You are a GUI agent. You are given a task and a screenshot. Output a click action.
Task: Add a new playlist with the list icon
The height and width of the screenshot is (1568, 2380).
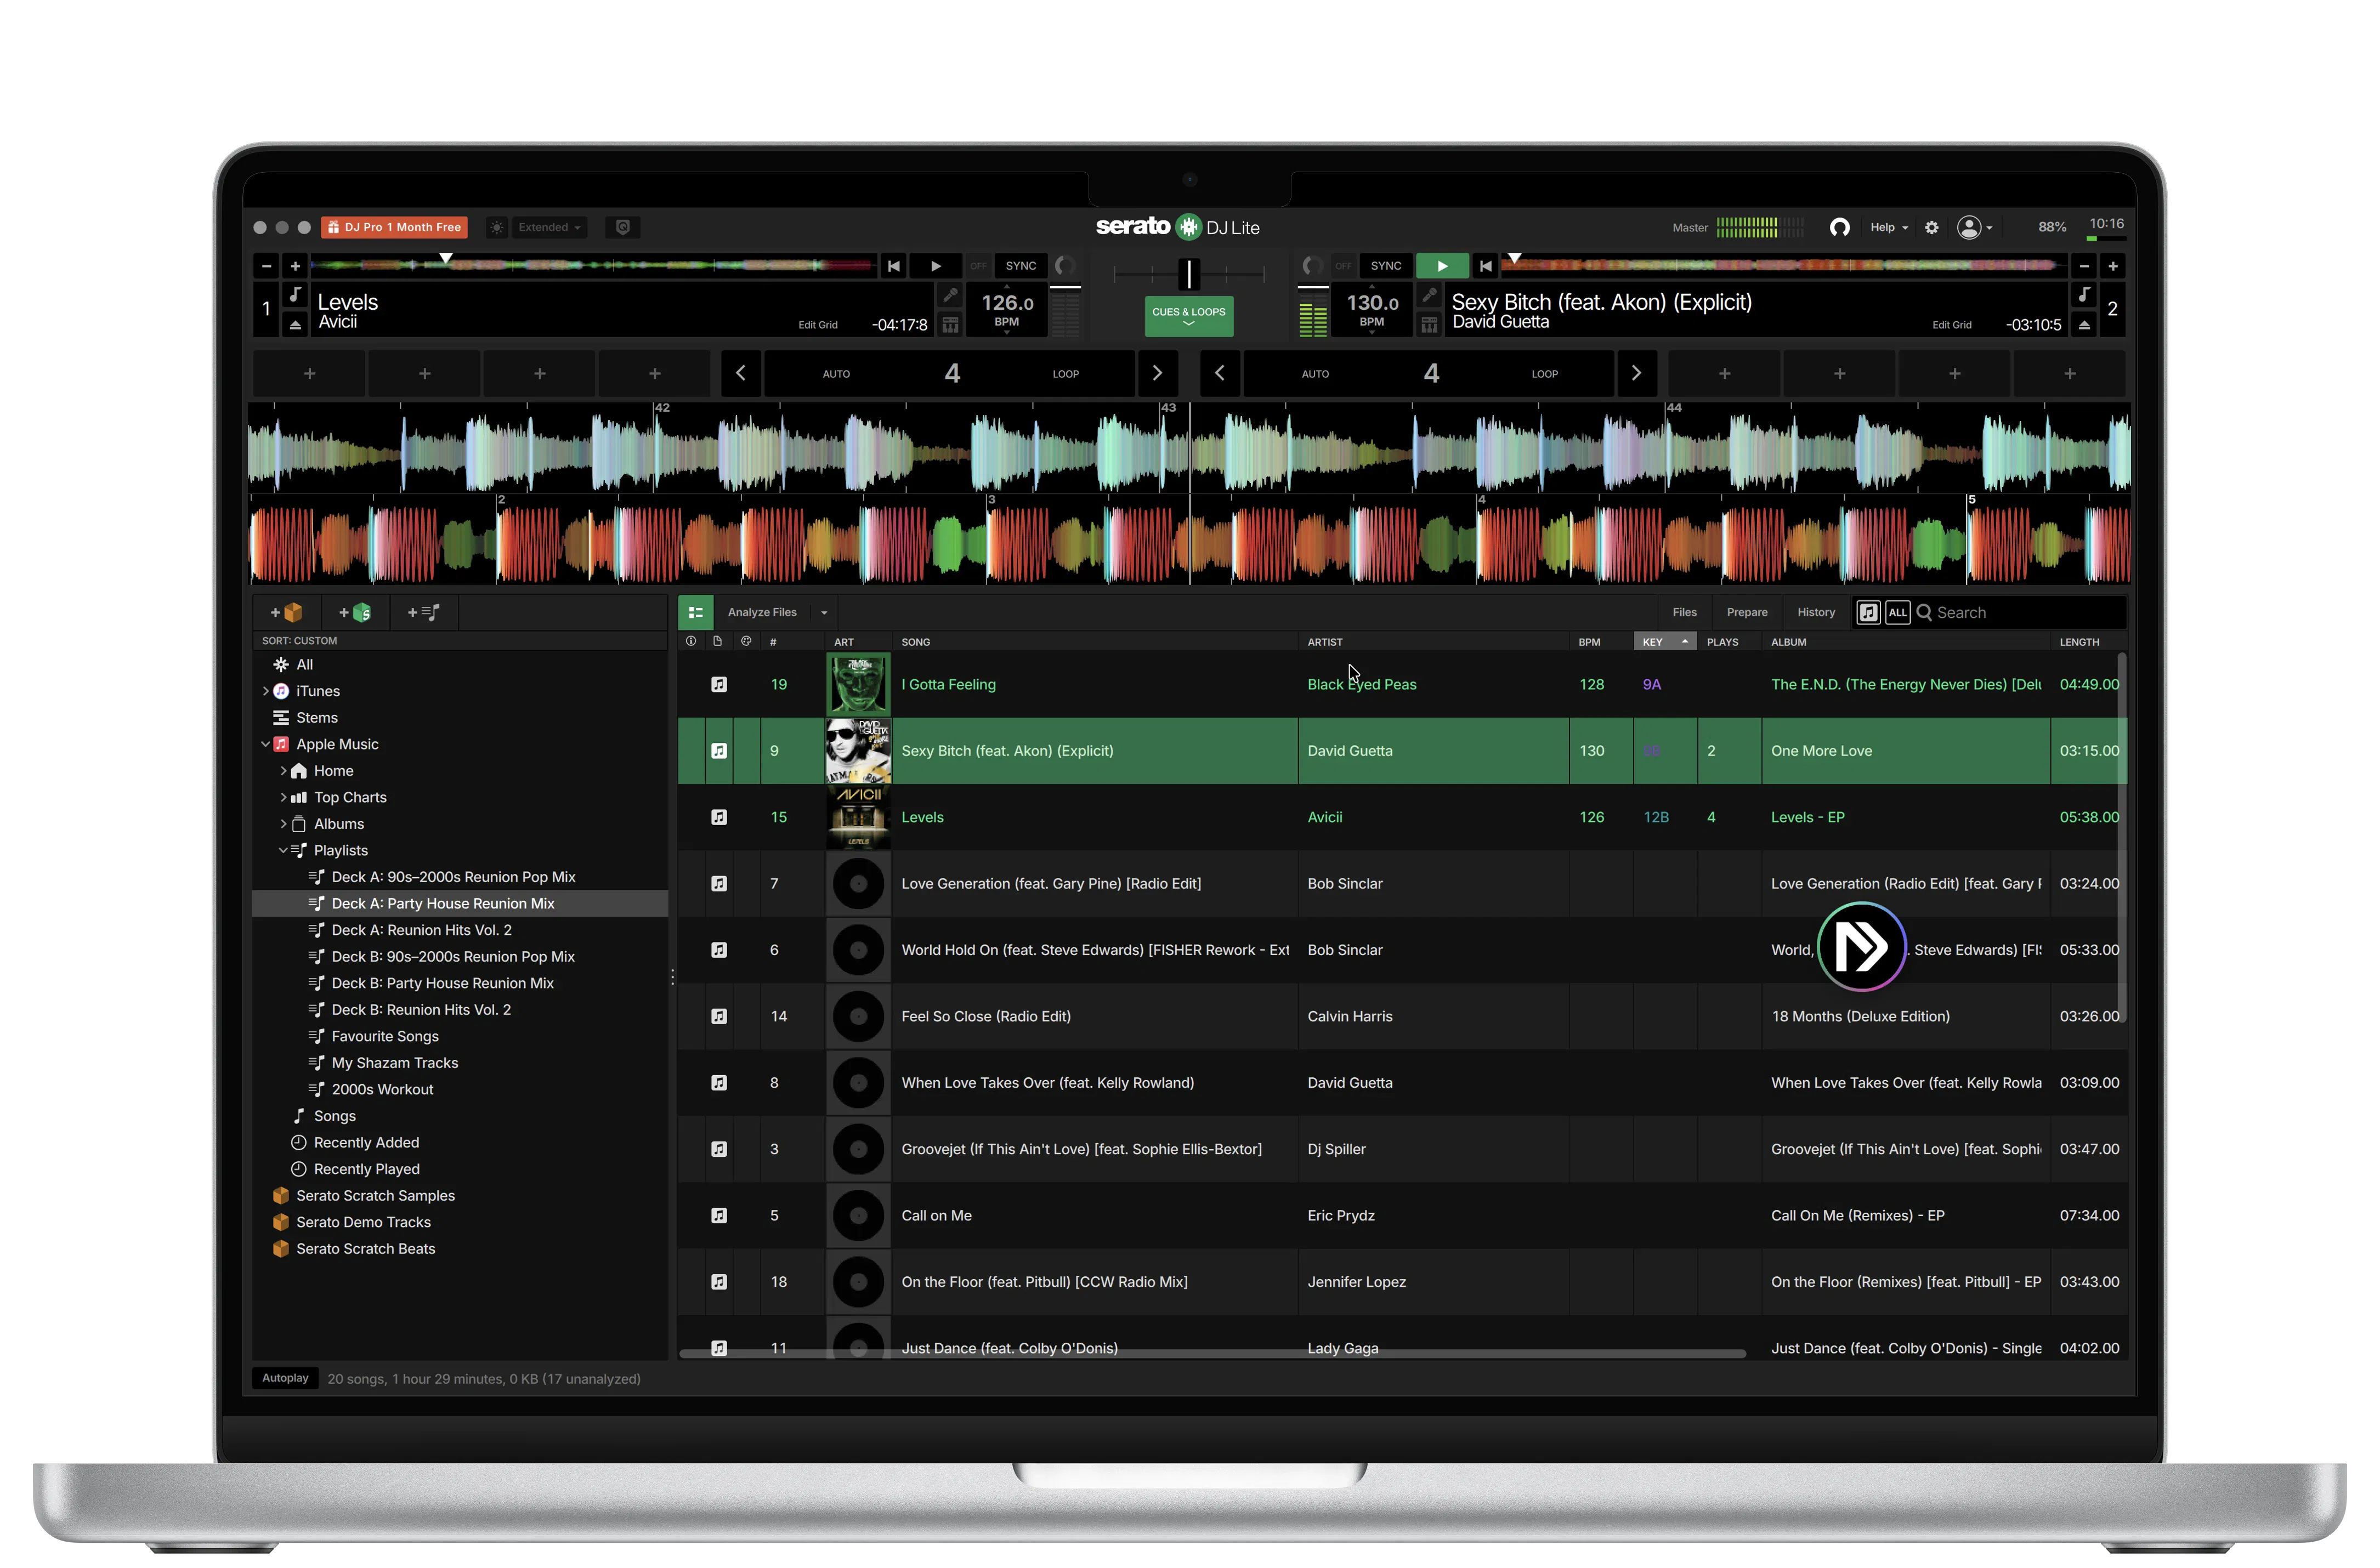pyautogui.click(x=424, y=612)
